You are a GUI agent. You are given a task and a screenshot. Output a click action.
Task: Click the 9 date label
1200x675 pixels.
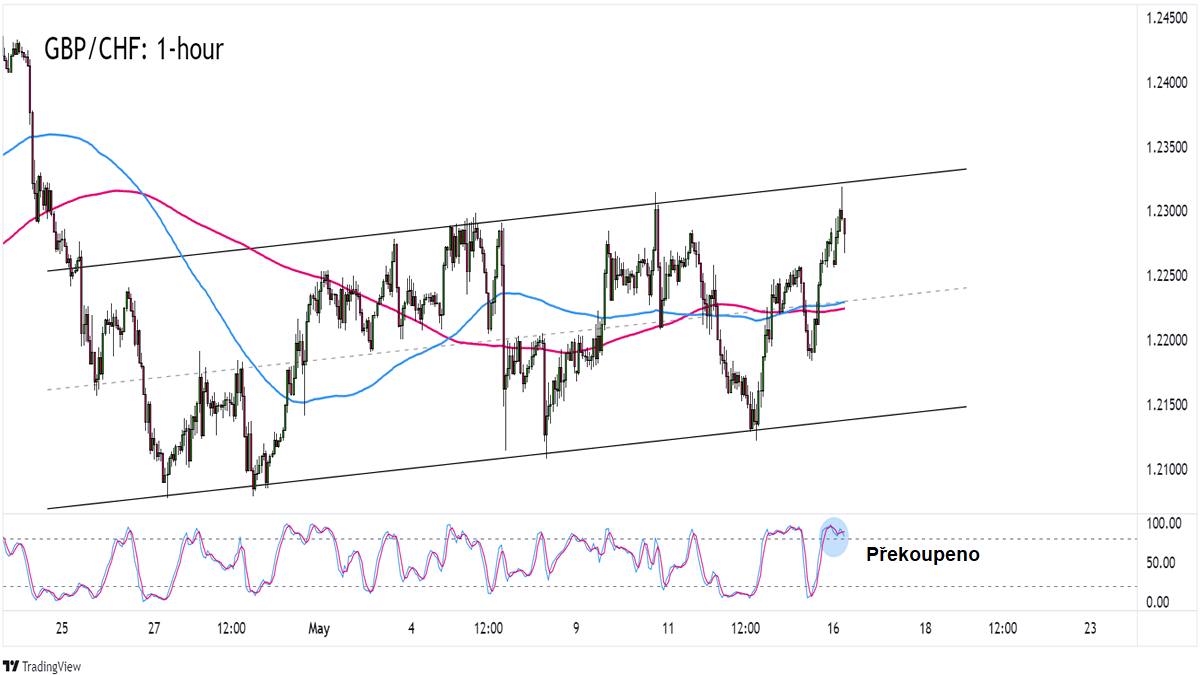pos(576,629)
